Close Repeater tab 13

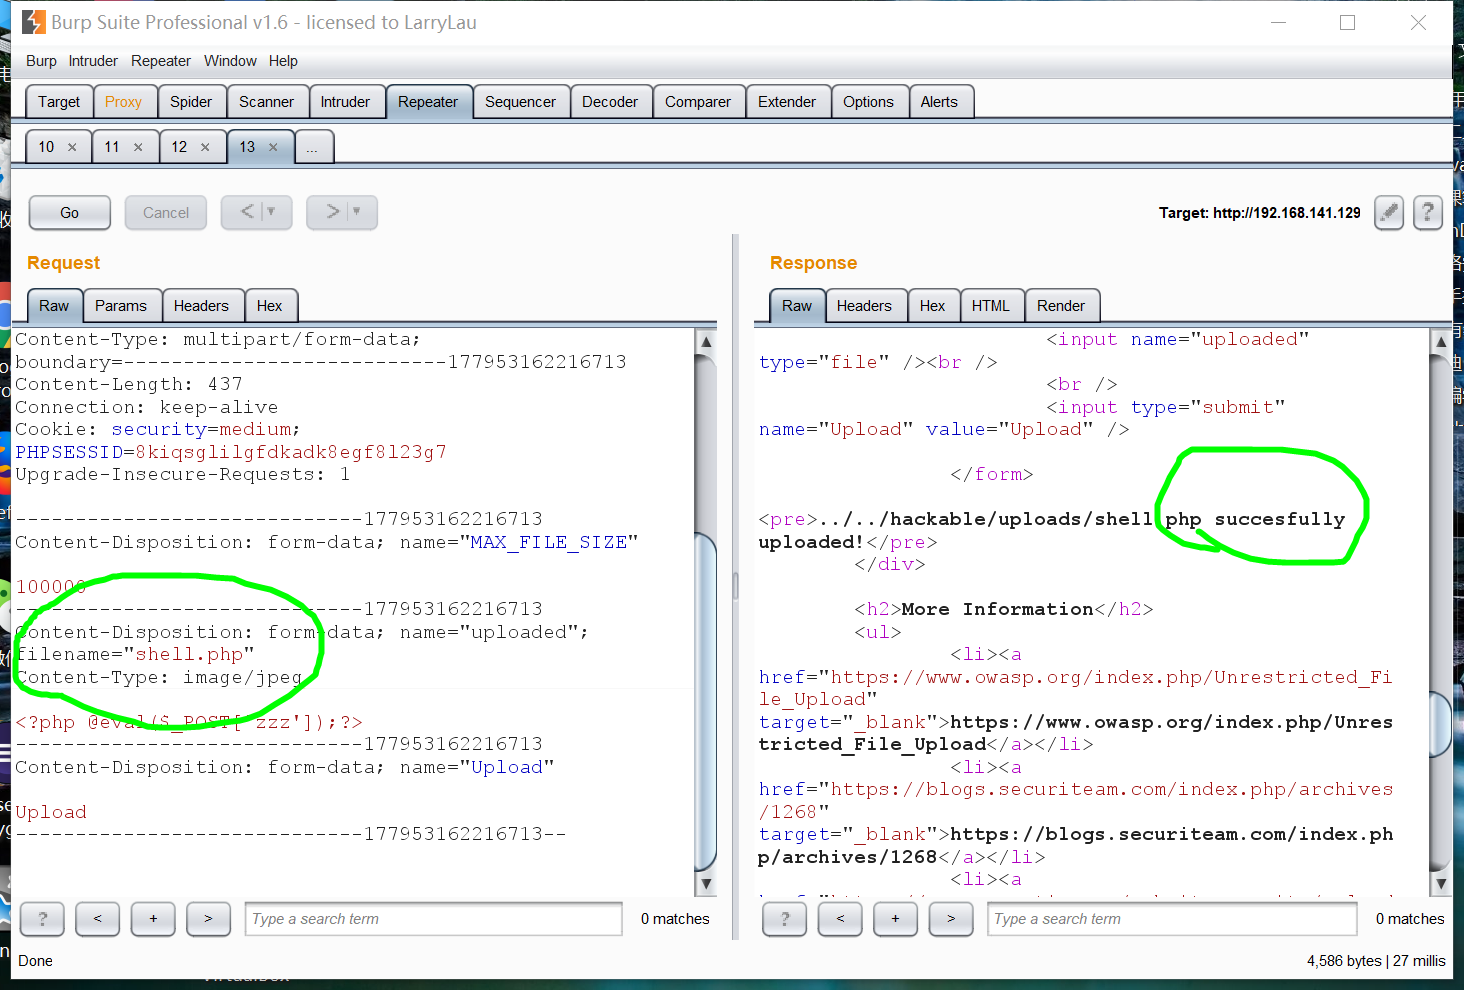(x=273, y=147)
